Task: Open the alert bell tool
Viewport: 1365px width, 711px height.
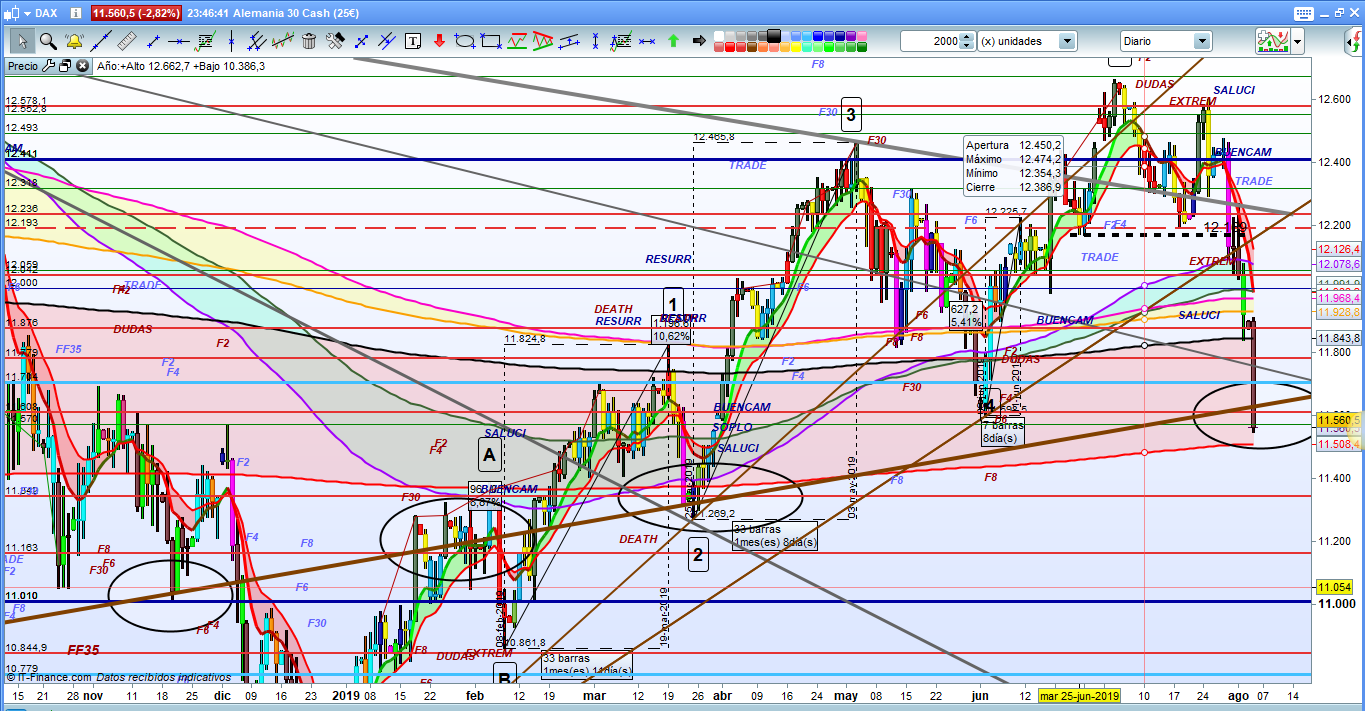Action: [74, 41]
